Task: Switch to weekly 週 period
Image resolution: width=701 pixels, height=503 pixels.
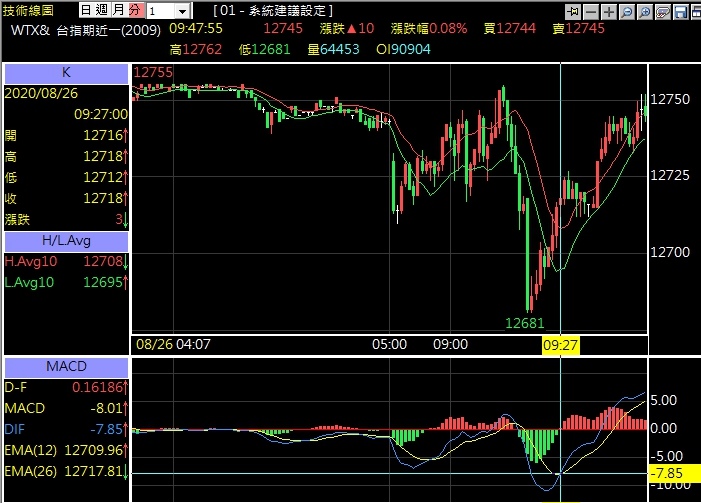Action: pyautogui.click(x=102, y=10)
